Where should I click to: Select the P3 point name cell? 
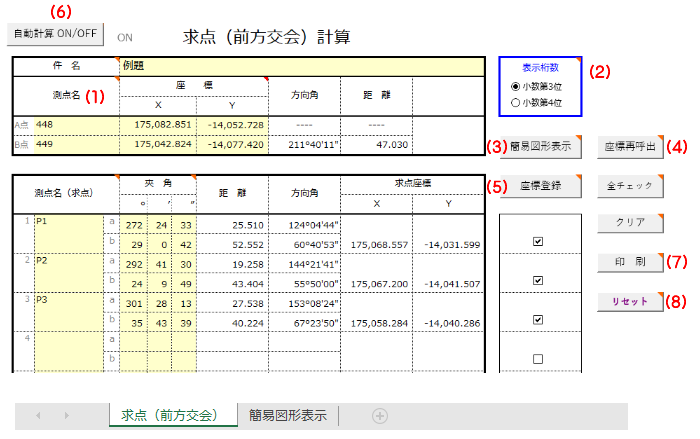click(69, 313)
